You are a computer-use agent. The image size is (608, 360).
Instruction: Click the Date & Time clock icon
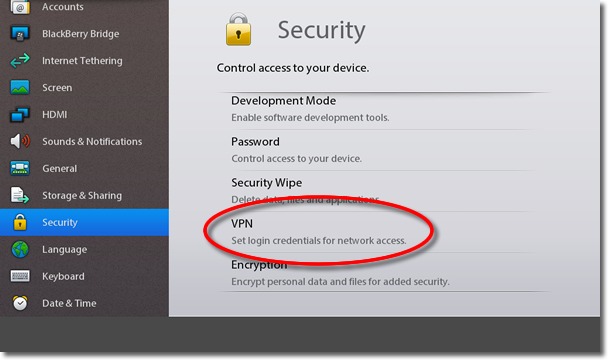pyautogui.click(x=20, y=303)
